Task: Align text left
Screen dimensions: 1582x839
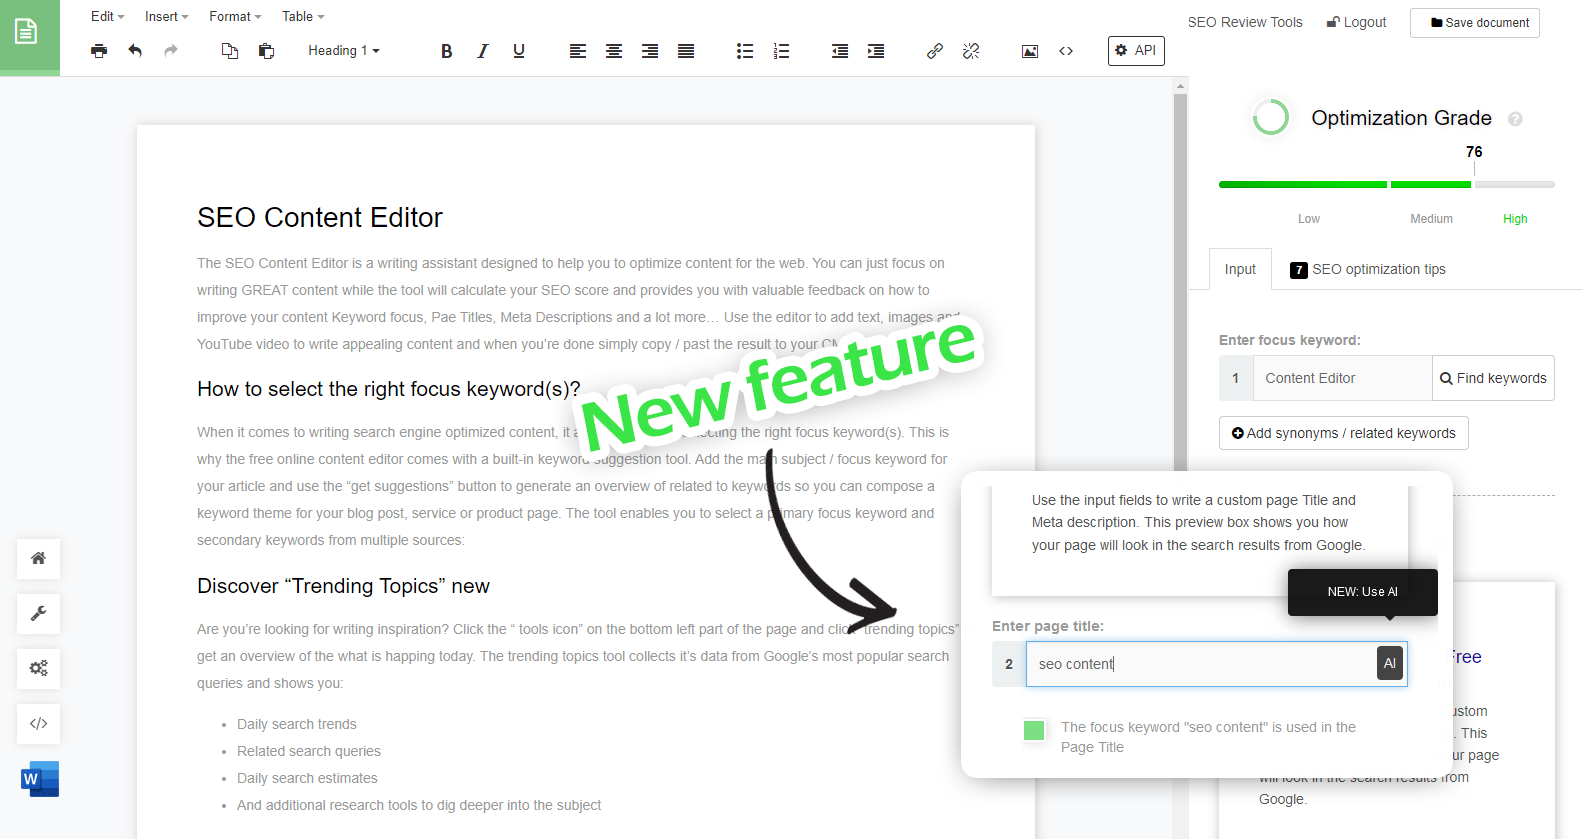Action: coord(578,51)
